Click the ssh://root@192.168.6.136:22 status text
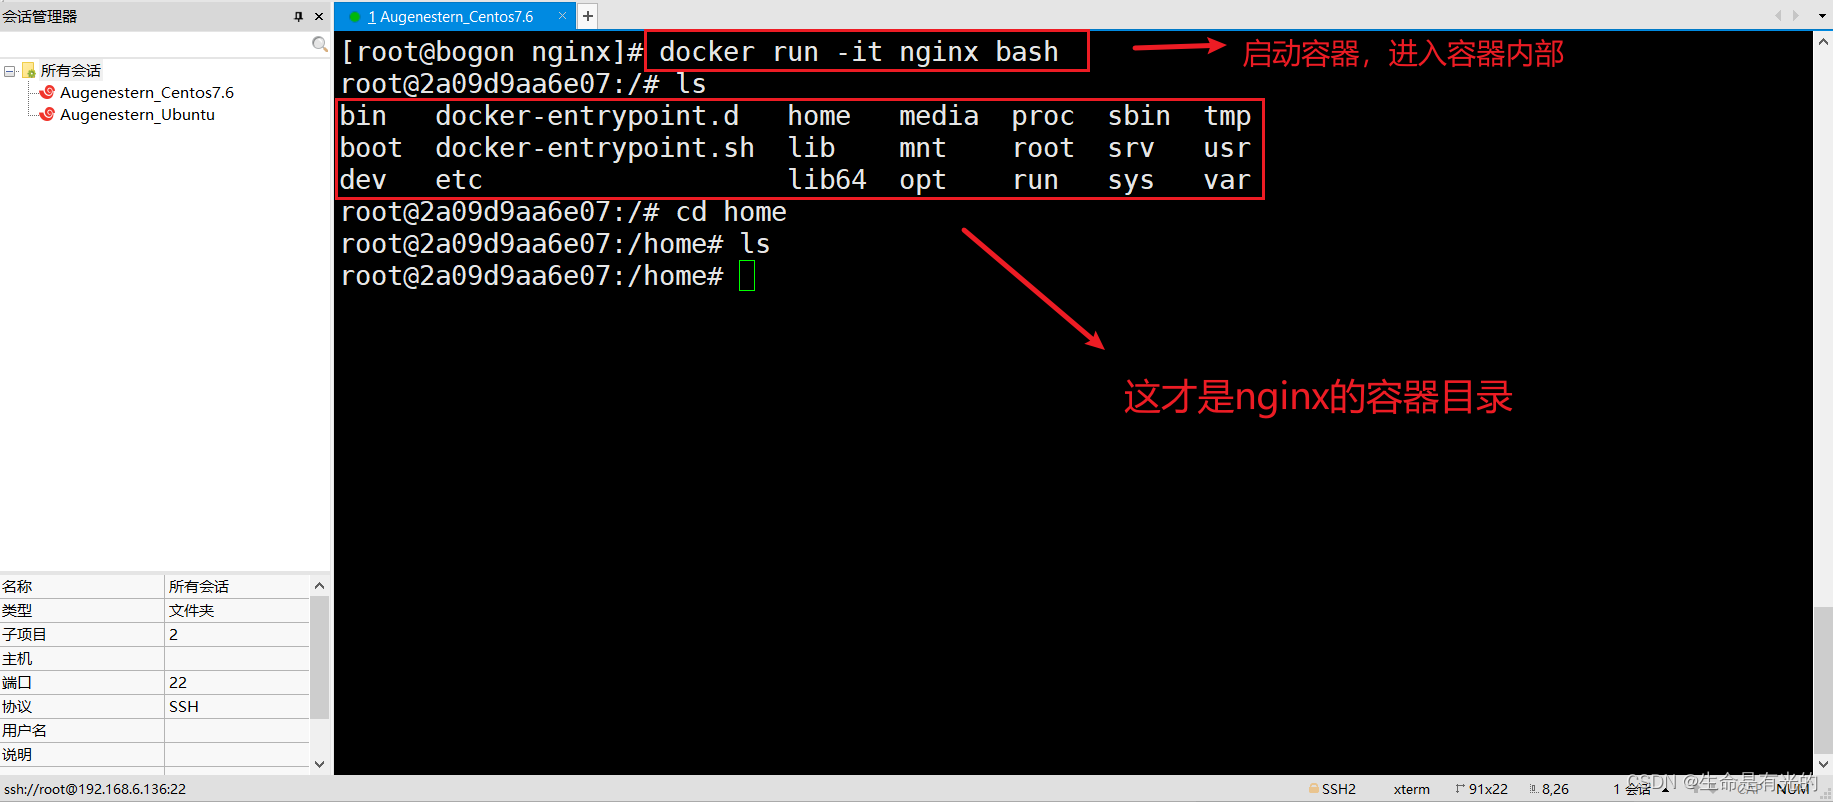Screen dimensions: 1833x802 [95, 789]
